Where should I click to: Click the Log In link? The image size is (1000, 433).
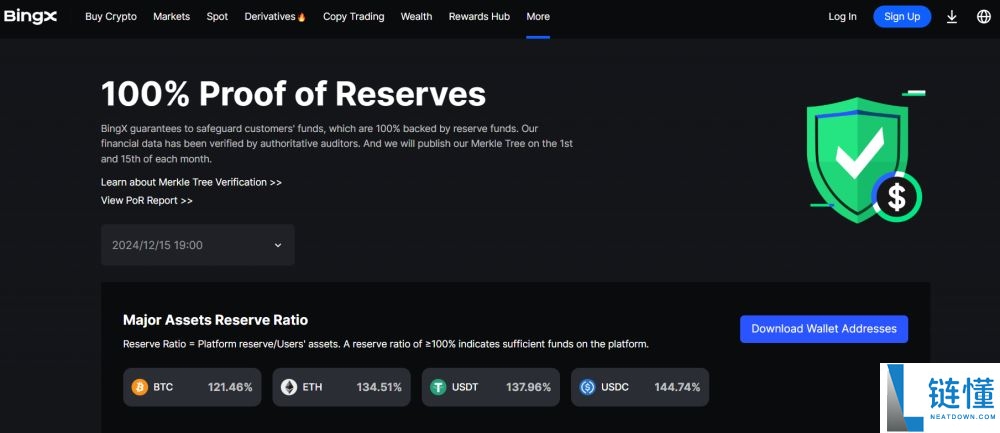842,17
